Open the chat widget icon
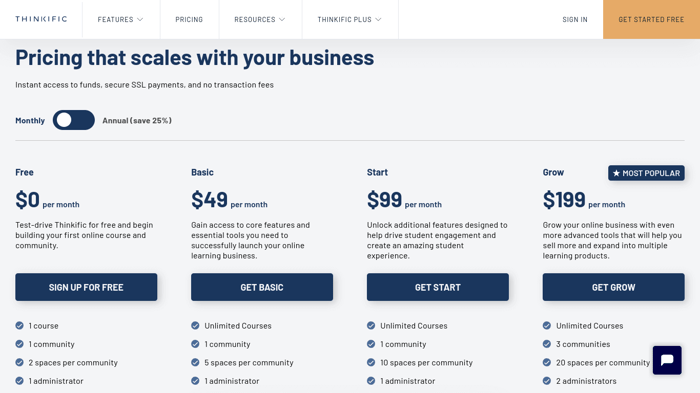The width and height of the screenshot is (700, 393). 667,360
